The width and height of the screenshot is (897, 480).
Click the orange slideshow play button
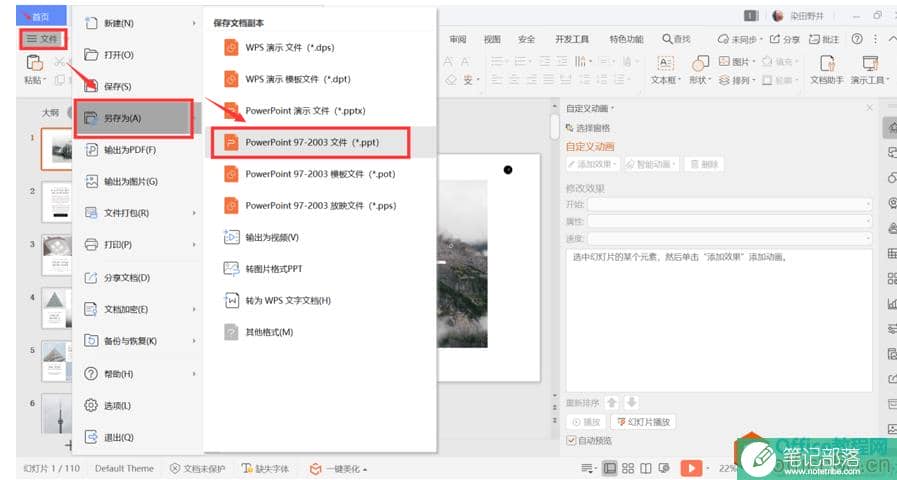691,468
